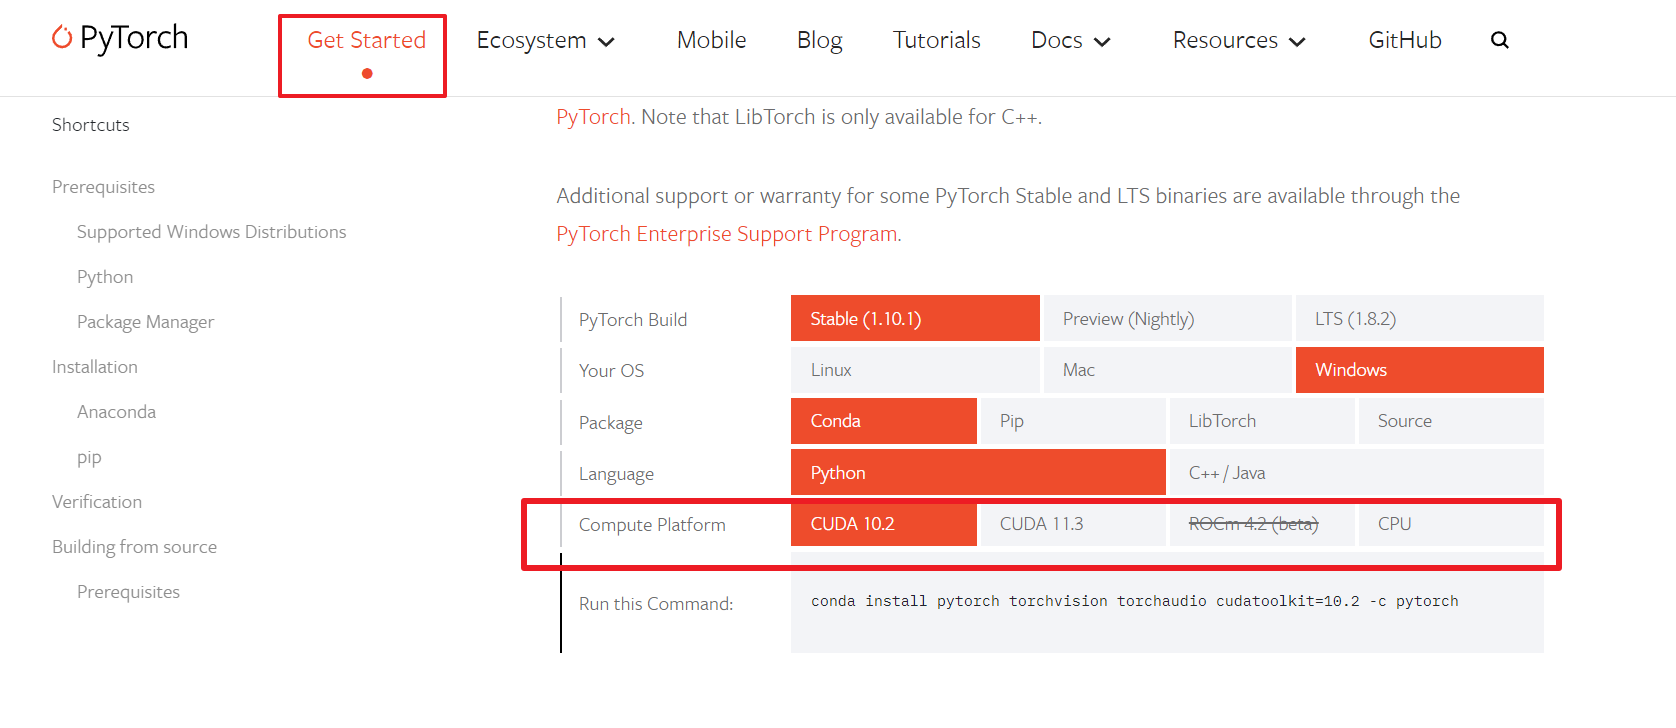Open the Get Started tab
This screenshot has width=1676, height=728.
pos(366,40)
